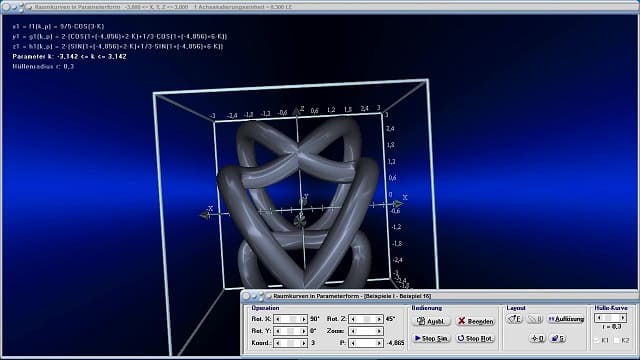Click the Rot. X value '90°'
640x360 pixels.
coord(315,319)
